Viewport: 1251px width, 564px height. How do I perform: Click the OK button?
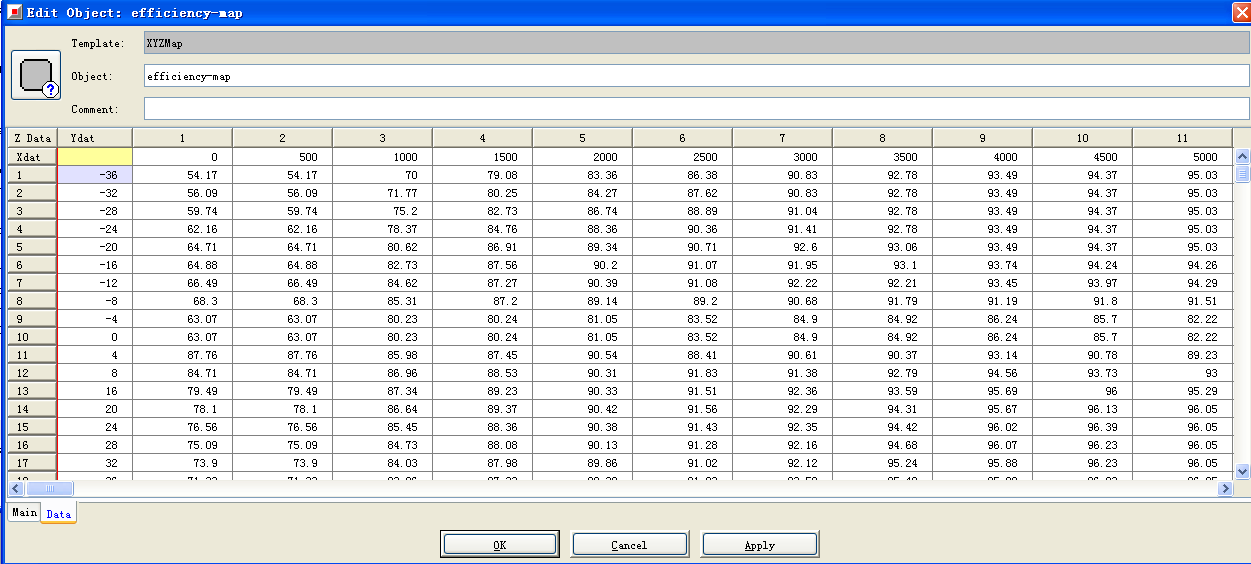[x=499, y=544]
